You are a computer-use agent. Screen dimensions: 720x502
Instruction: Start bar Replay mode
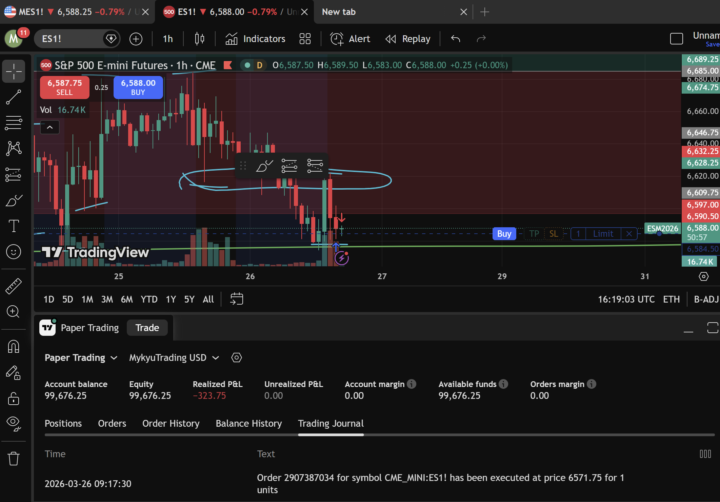tap(408, 39)
